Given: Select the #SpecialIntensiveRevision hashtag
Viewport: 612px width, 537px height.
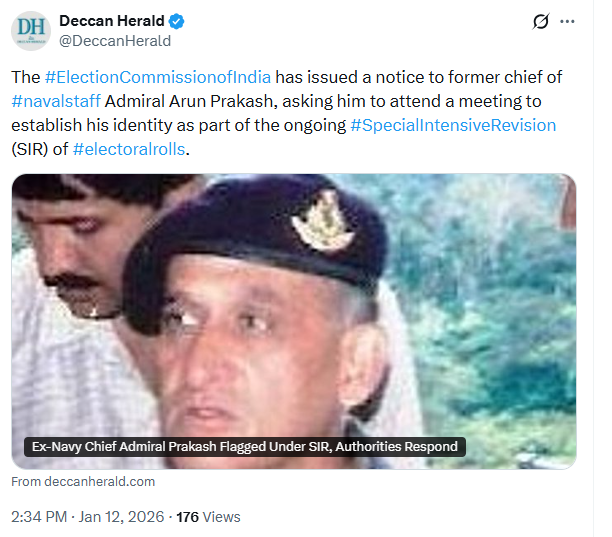Looking at the screenshot, I should click(x=452, y=125).
